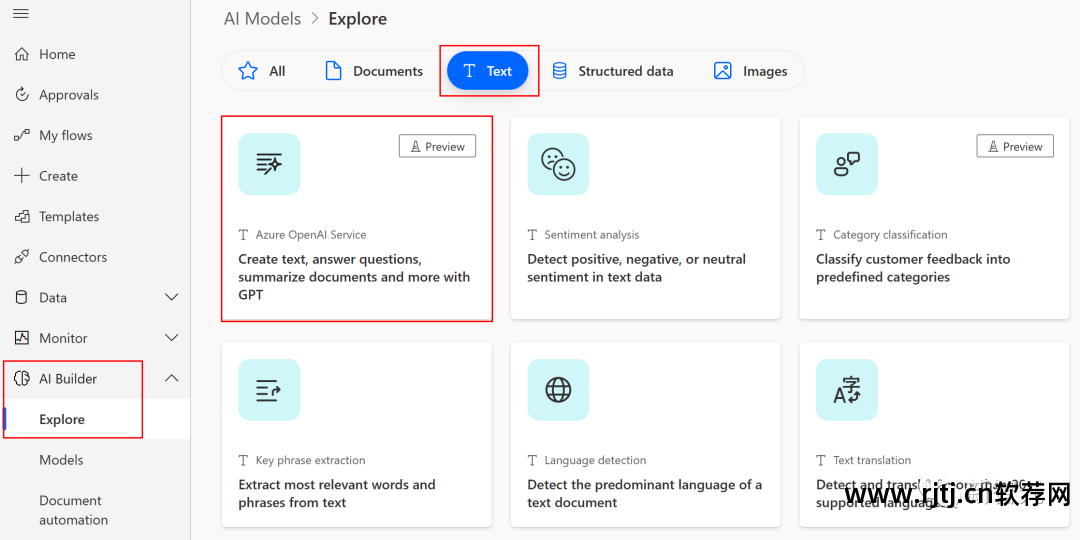Click the Key phrase extraction icon
1080x540 pixels.
(269, 390)
